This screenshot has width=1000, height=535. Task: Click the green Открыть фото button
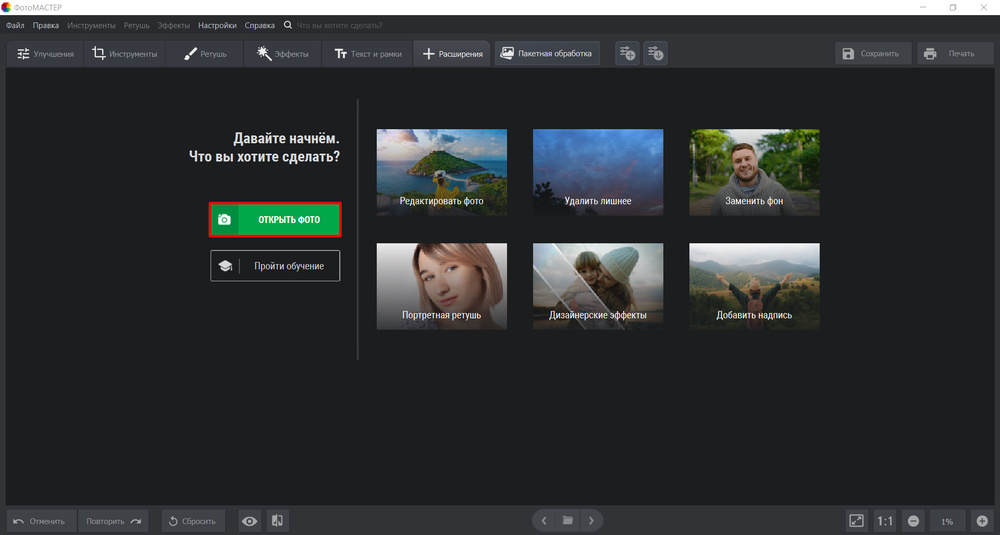click(275, 219)
